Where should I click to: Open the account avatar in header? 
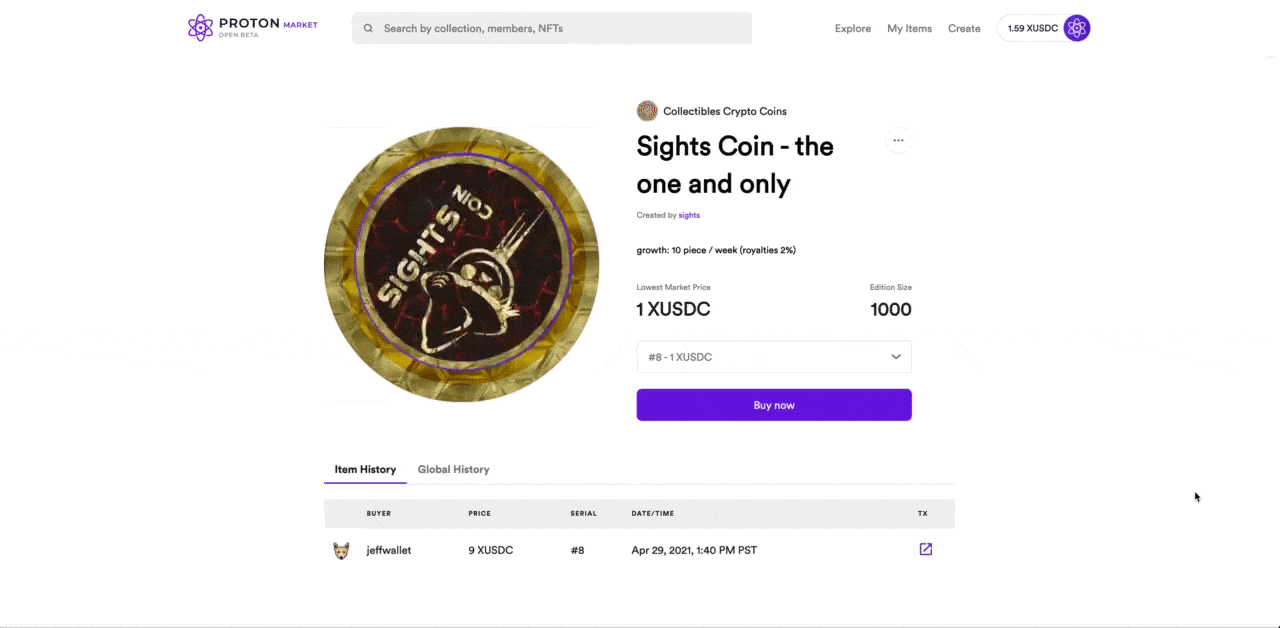[1076, 28]
